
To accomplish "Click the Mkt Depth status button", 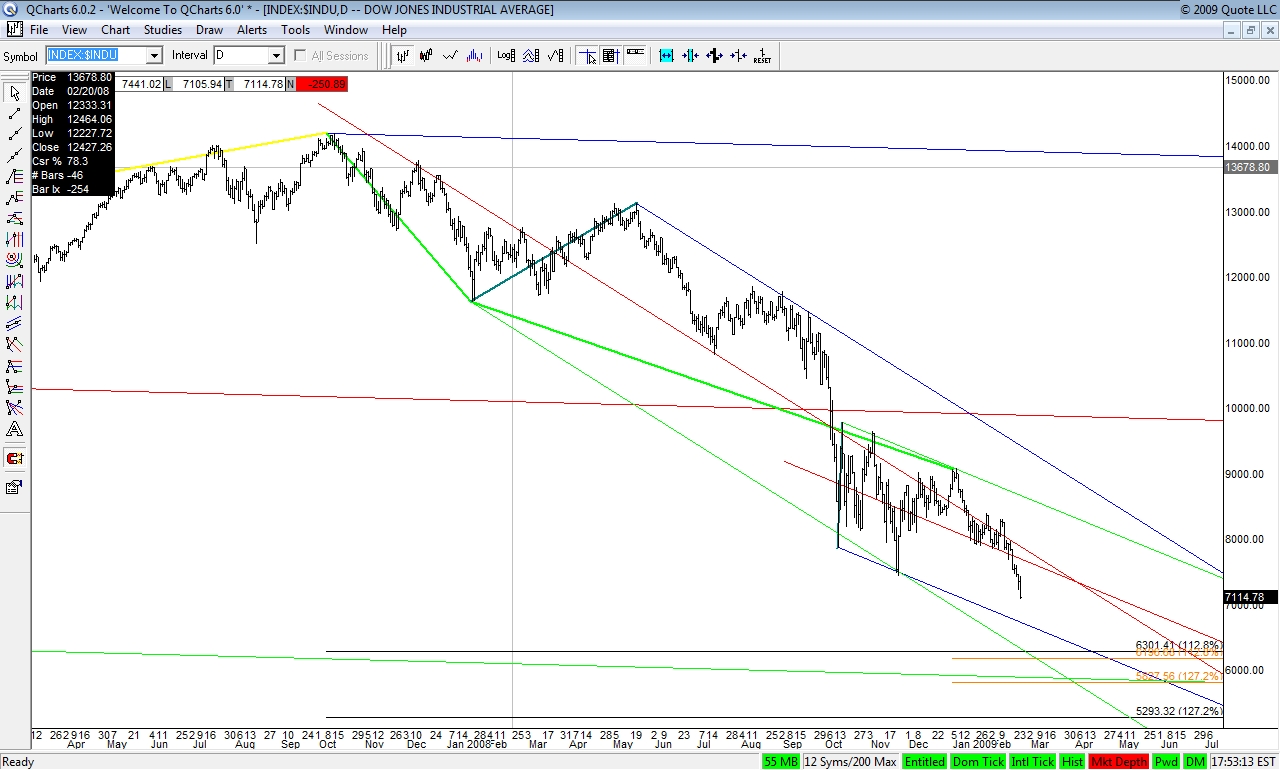I will [x=1119, y=762].
